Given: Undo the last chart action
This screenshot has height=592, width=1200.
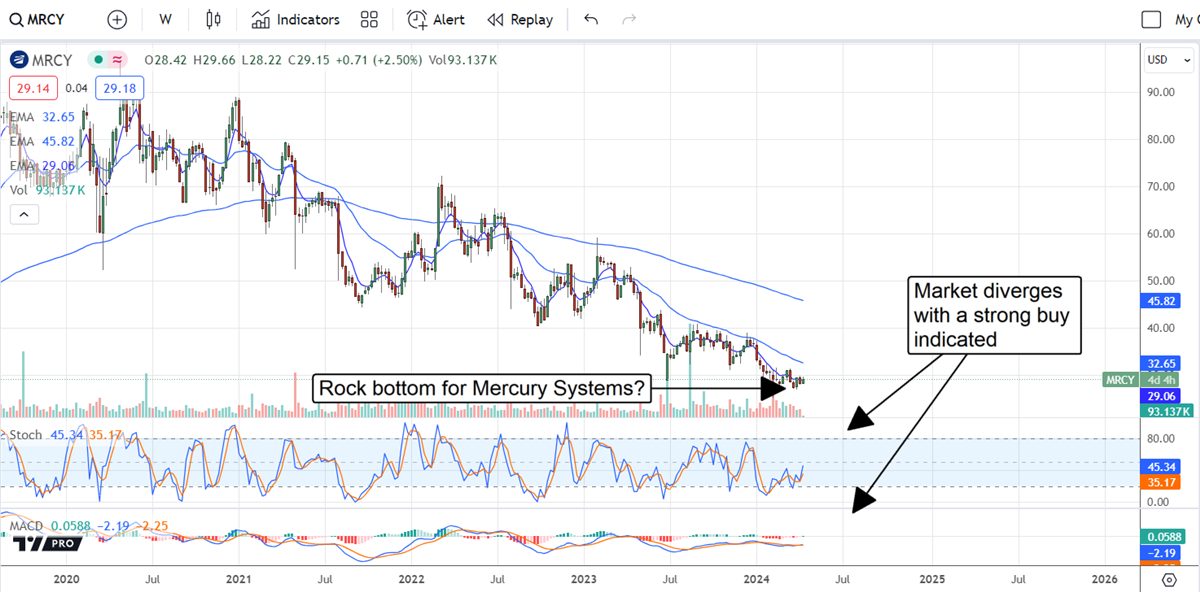Looking at the screenshot, I should tap(591, 19).
